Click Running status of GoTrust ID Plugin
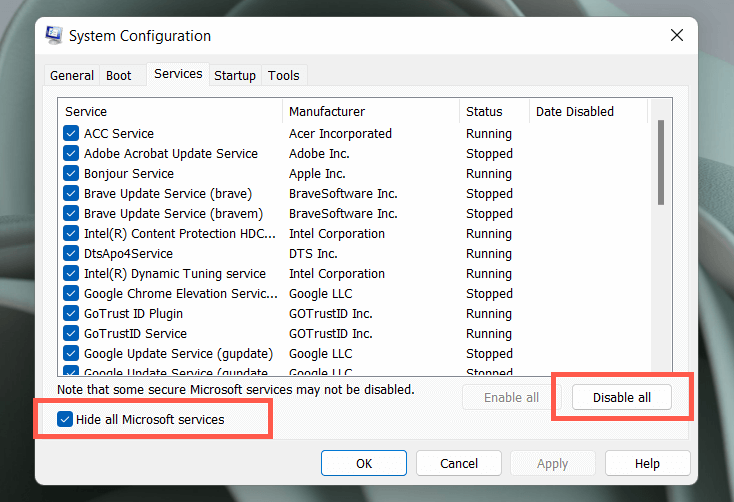 coord(489,314)
